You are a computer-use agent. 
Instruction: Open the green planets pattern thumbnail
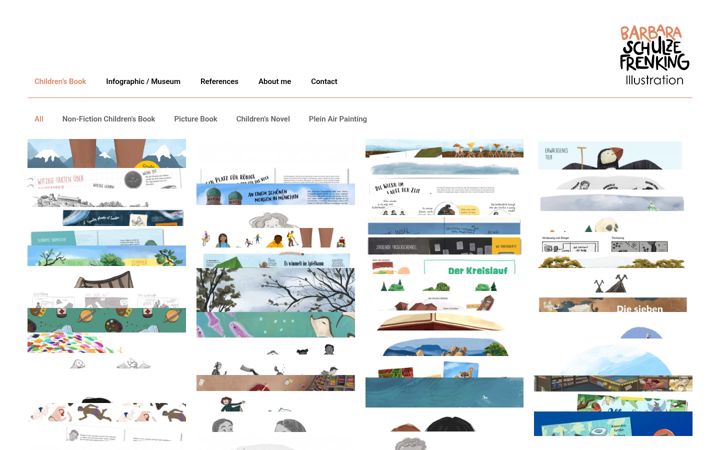(107, 320)
